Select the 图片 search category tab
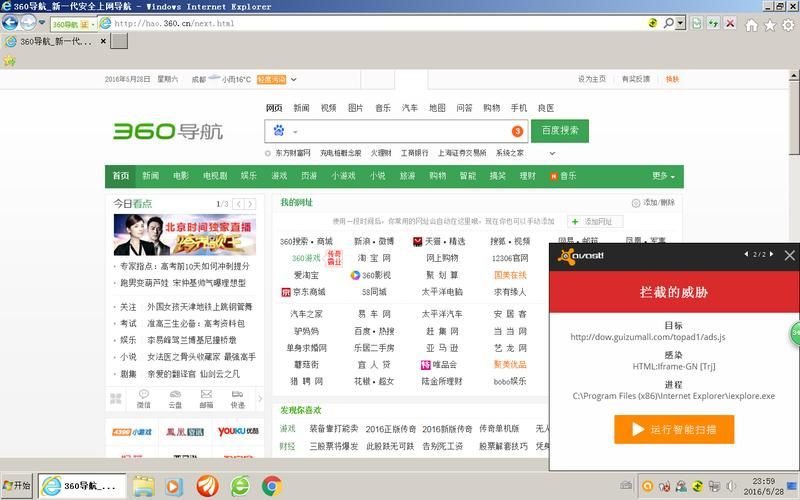The width and height of the screenshot is (800, 500). tap(355, 108)
